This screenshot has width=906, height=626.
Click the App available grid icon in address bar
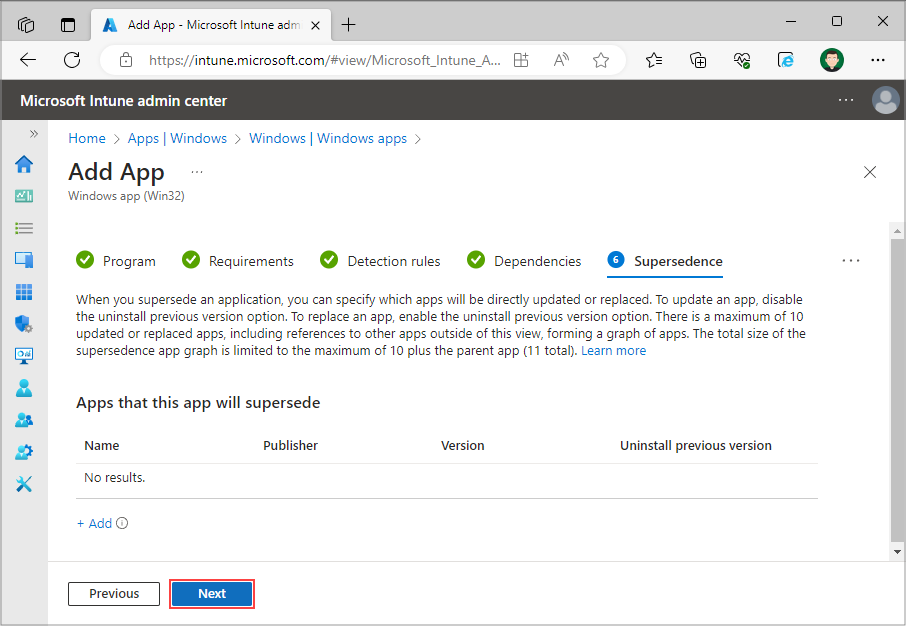point(521,60)
